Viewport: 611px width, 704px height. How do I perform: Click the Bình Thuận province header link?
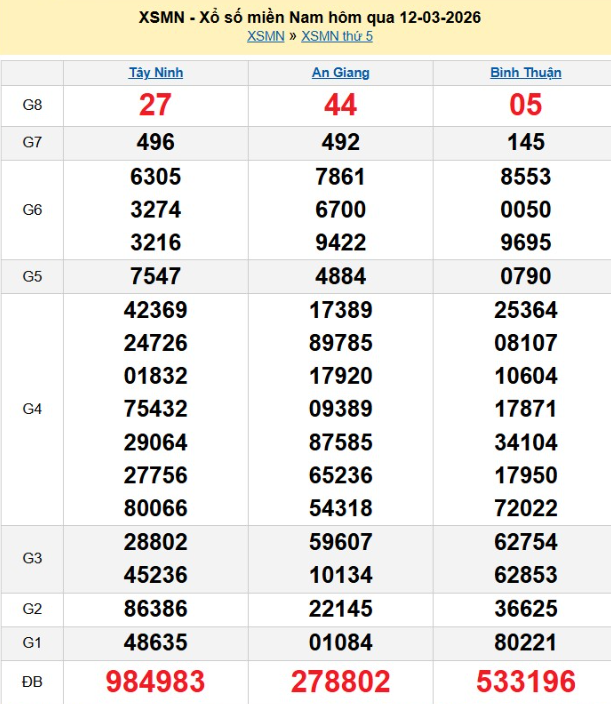pos(525,72)
